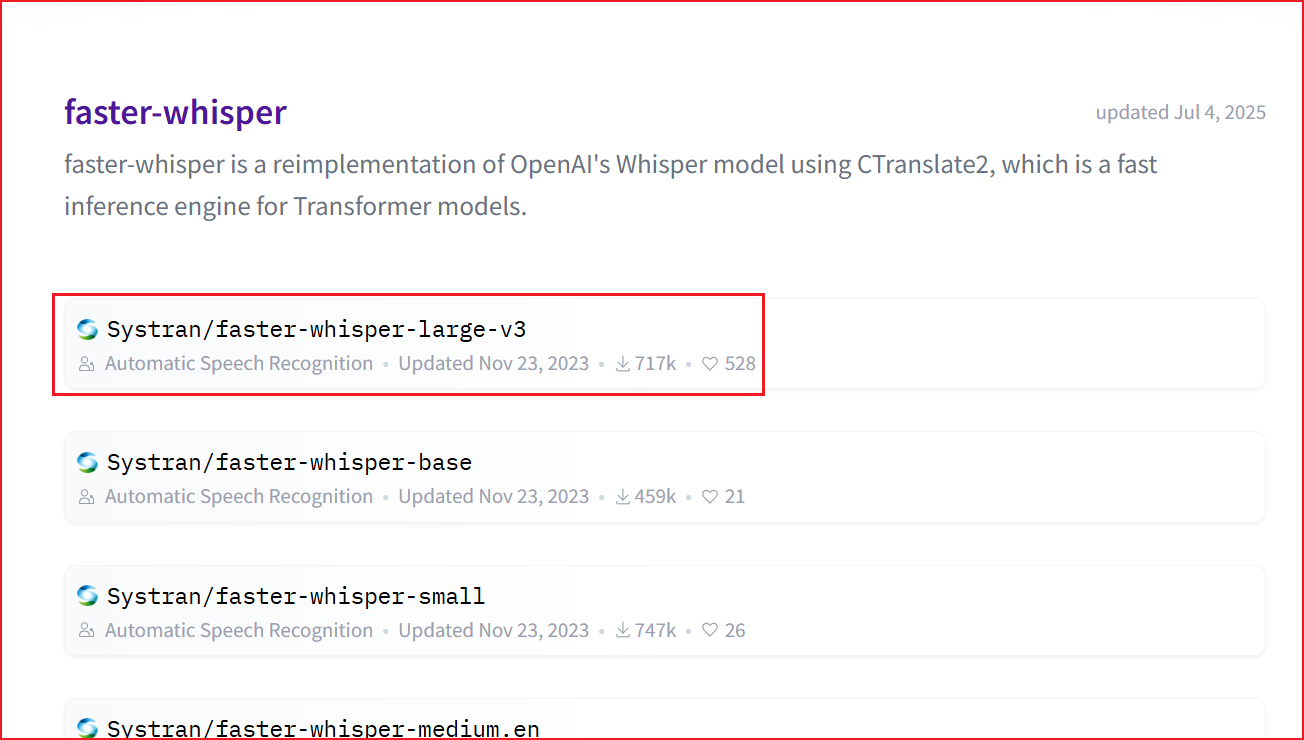
Task: Click the download icon next to 747k
Action: click(x=622, y=631)
